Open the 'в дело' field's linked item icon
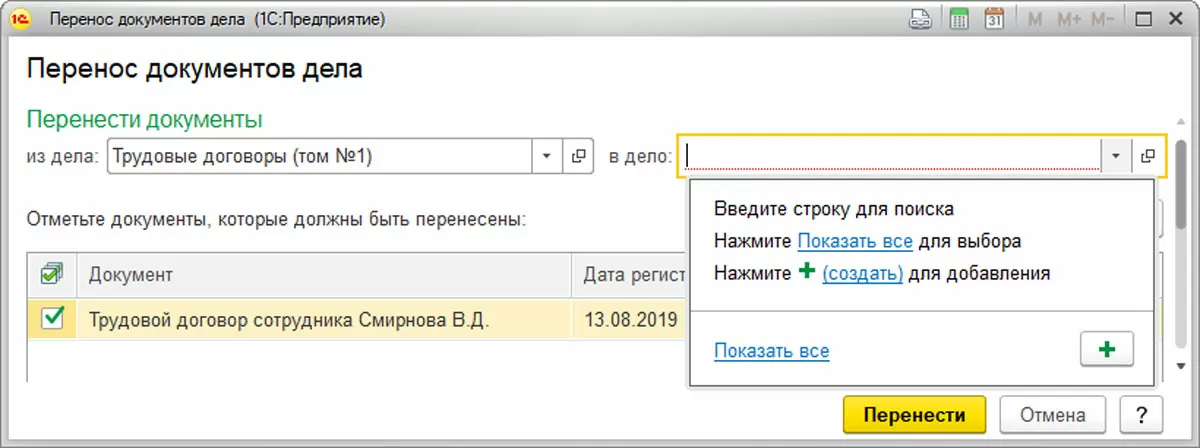This screenshot has width=1200, height=448. 1147,157
